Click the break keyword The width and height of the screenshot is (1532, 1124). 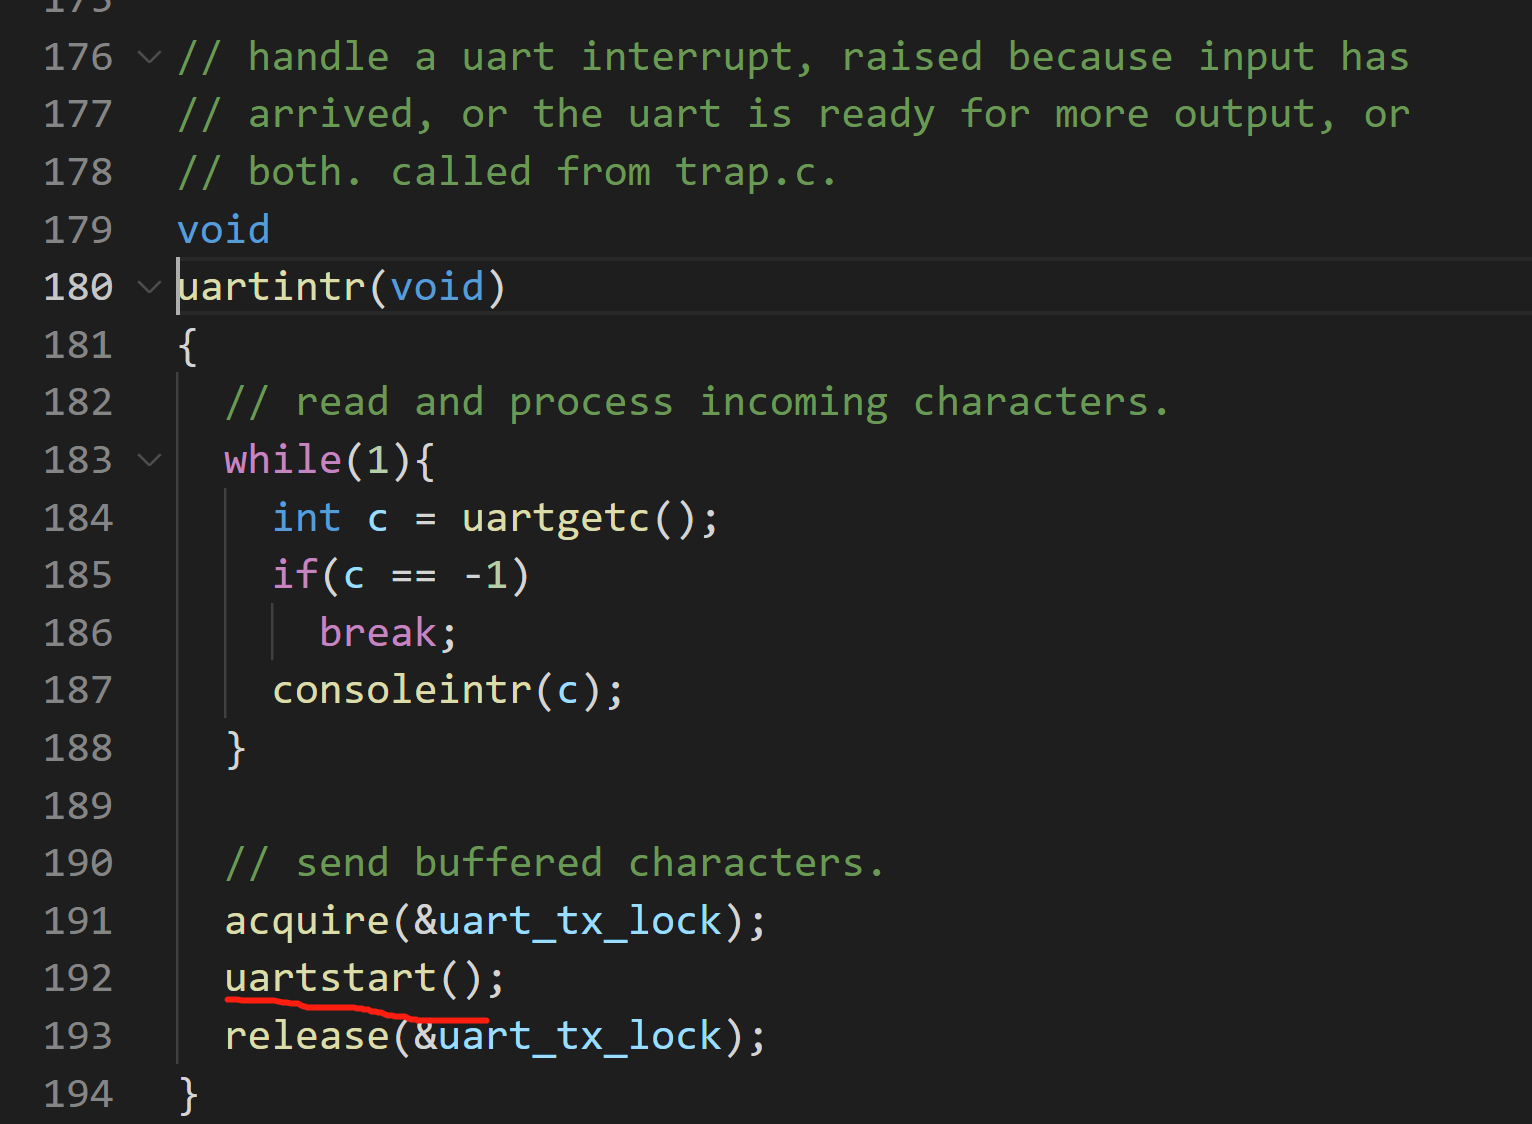(378, 633)
